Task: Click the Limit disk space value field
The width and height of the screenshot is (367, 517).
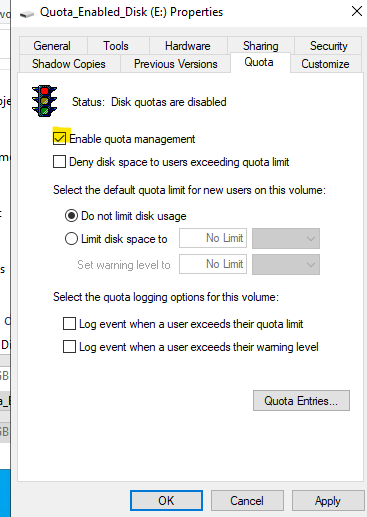Action: [213, 238]
